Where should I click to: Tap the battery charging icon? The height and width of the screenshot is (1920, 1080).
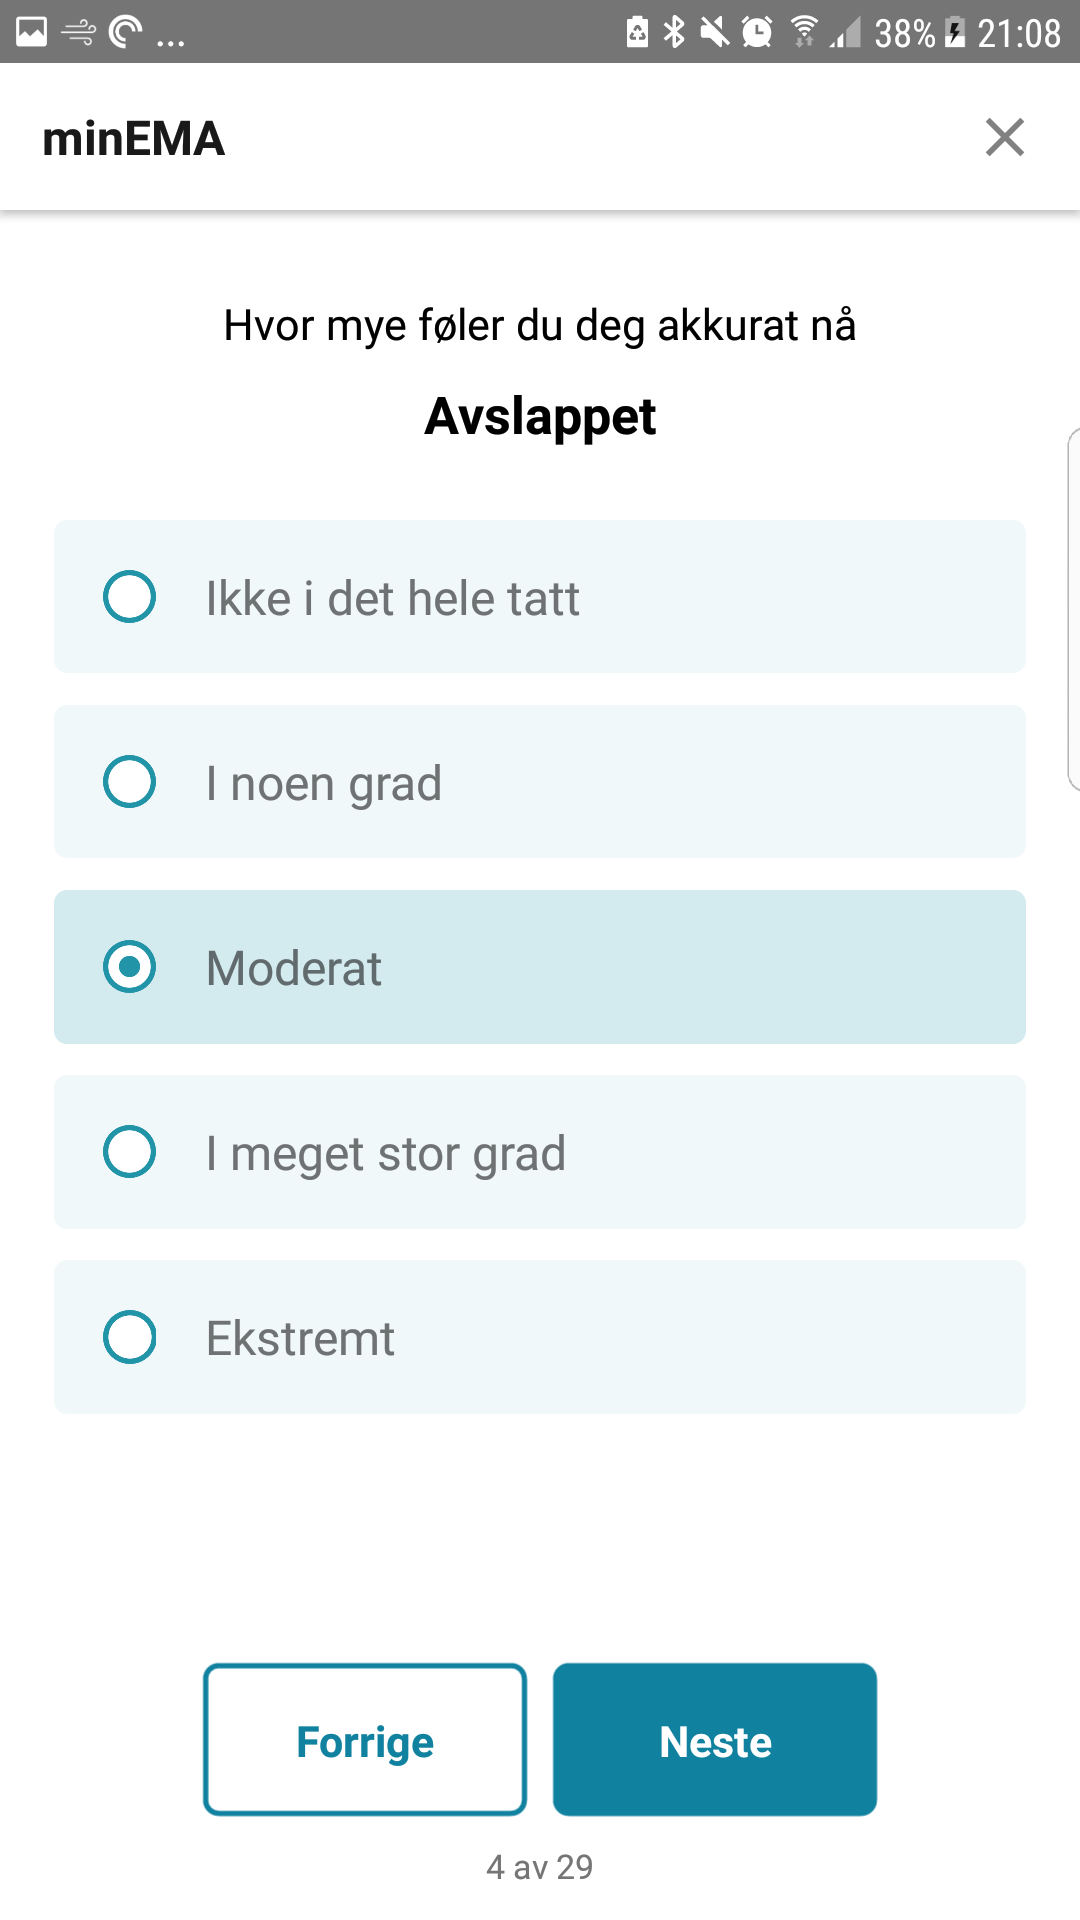[956, 32]
